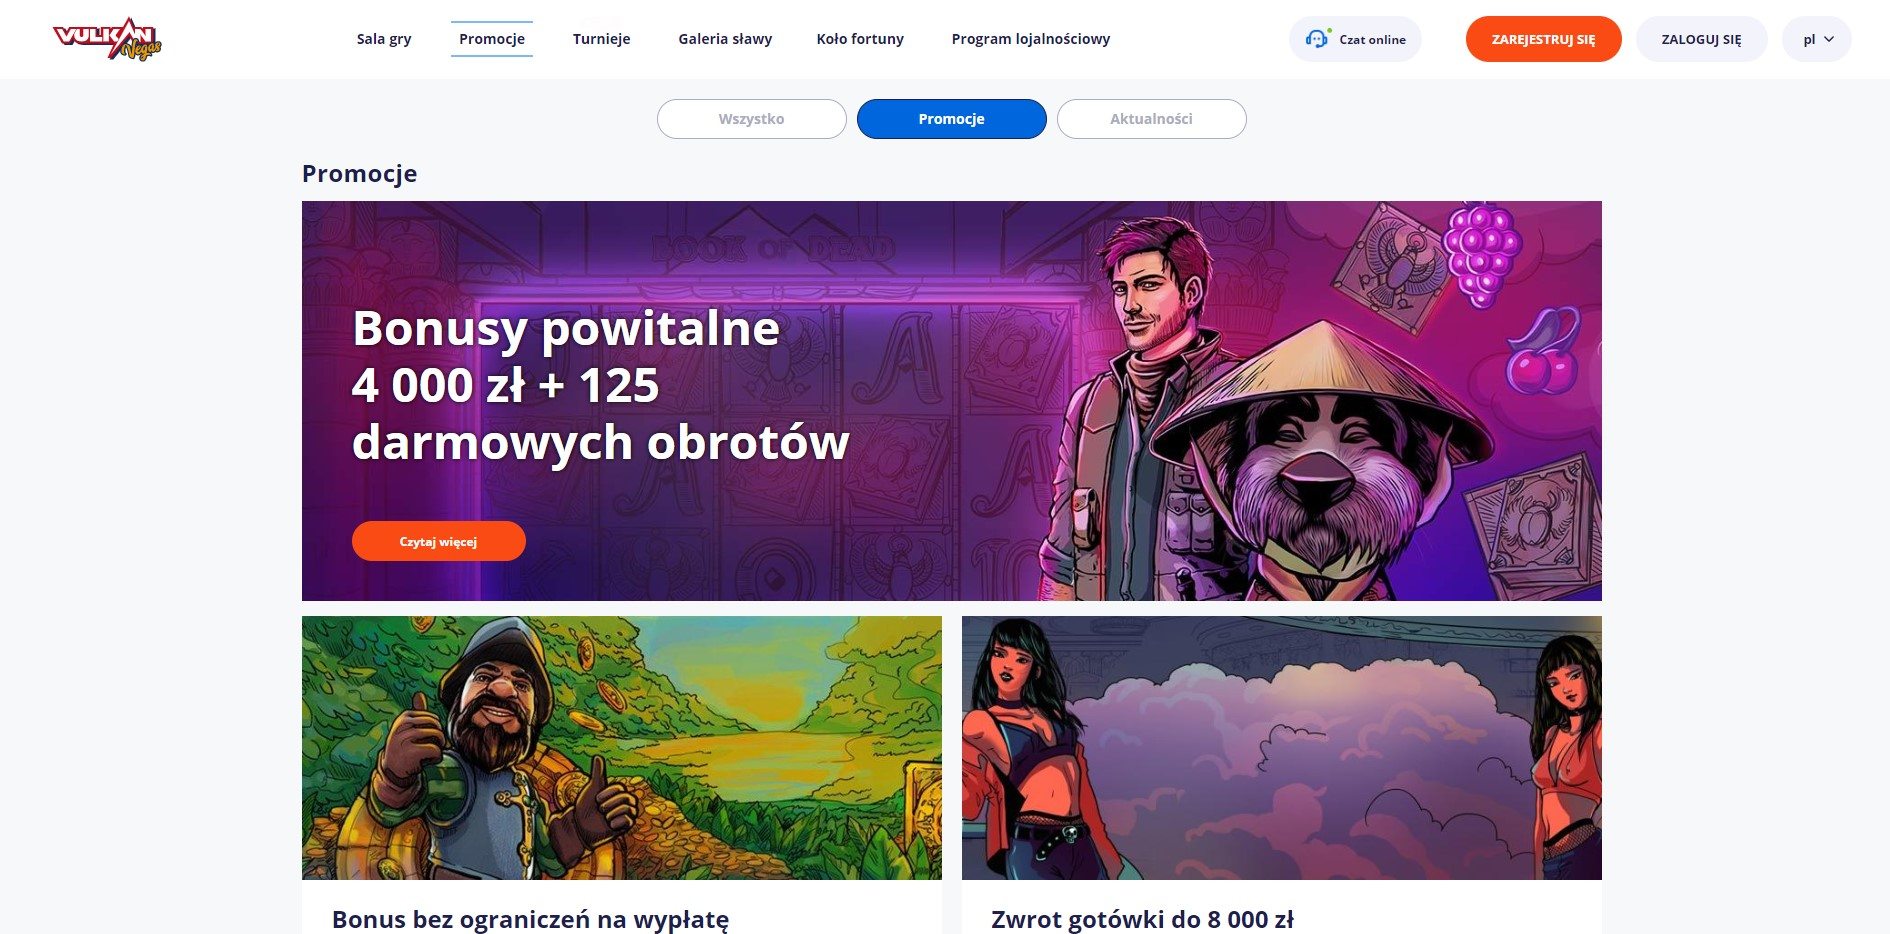Click Zwrot gotówki do 8 000 zł title

click(1142, 919)
